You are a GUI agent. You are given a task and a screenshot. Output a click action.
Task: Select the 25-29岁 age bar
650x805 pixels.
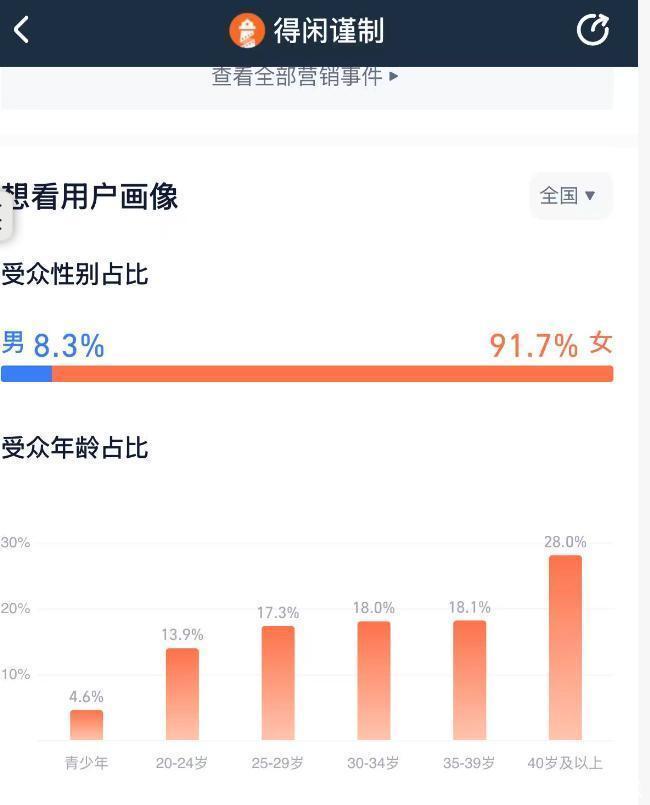pos(278,683)
